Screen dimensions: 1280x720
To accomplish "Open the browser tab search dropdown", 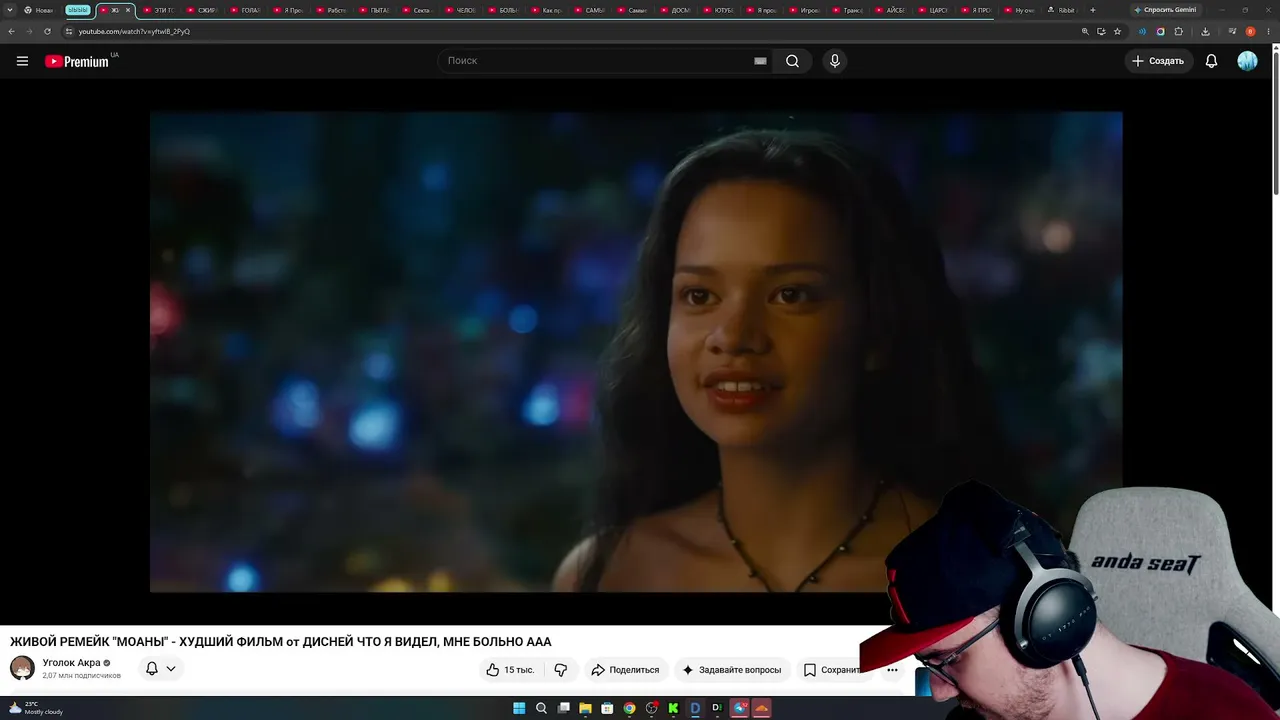I will point(10,10).
